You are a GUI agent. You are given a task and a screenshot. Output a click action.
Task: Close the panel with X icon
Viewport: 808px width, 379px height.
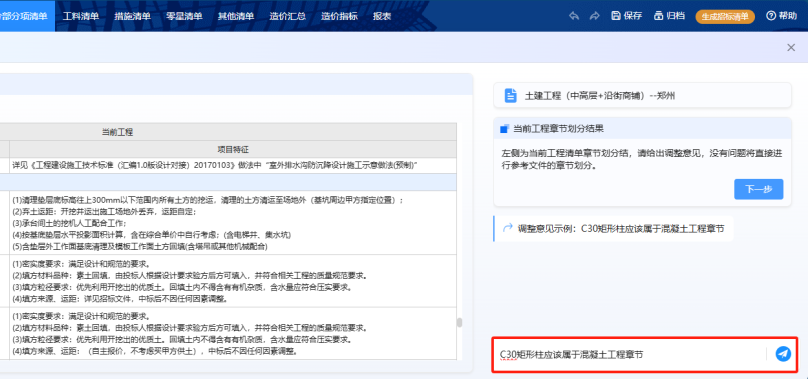(x=791, y=47)
